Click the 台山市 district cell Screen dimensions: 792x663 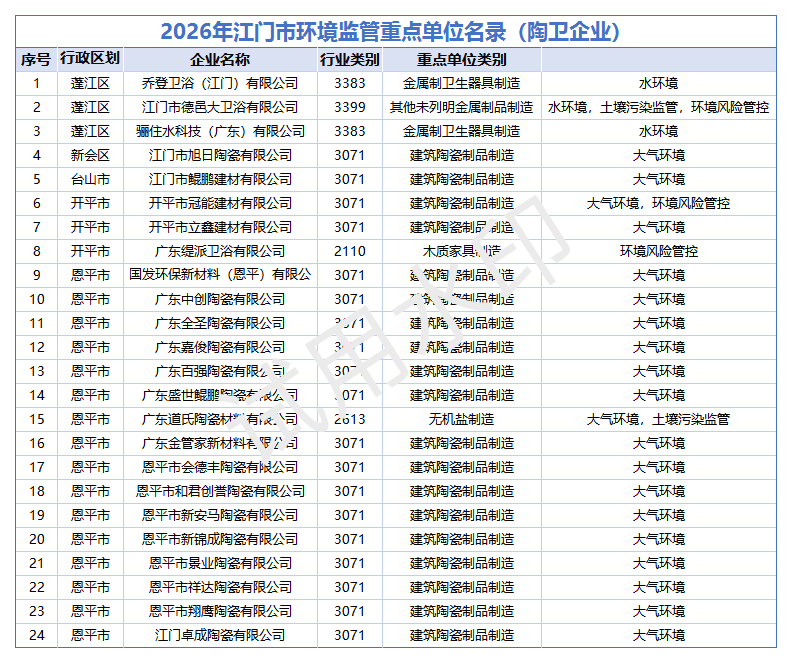click(x=90, y=179)
